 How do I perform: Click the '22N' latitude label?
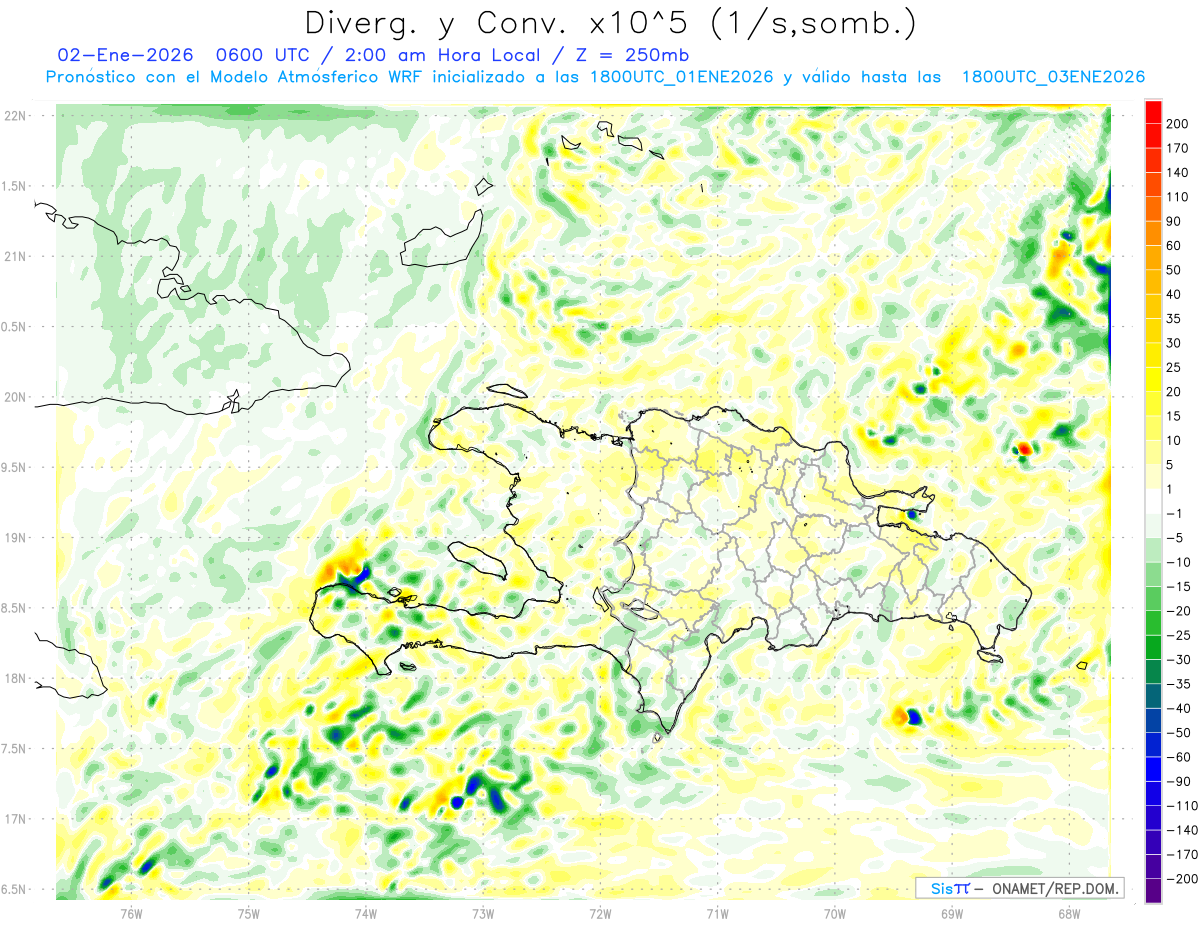click(15, 116)
